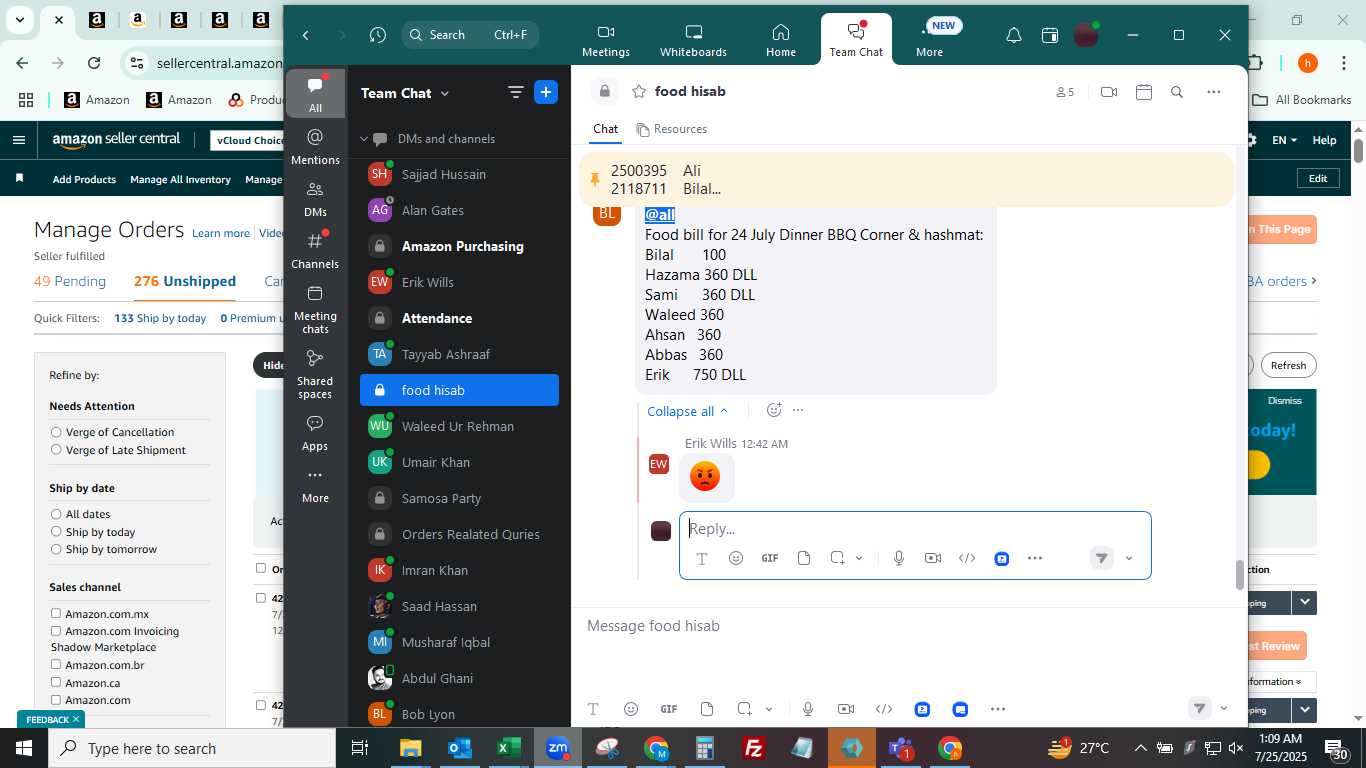1366x768 pixels.
Task: Open Apps in Zoom sidebar
Action: click(x=315, y=433)
